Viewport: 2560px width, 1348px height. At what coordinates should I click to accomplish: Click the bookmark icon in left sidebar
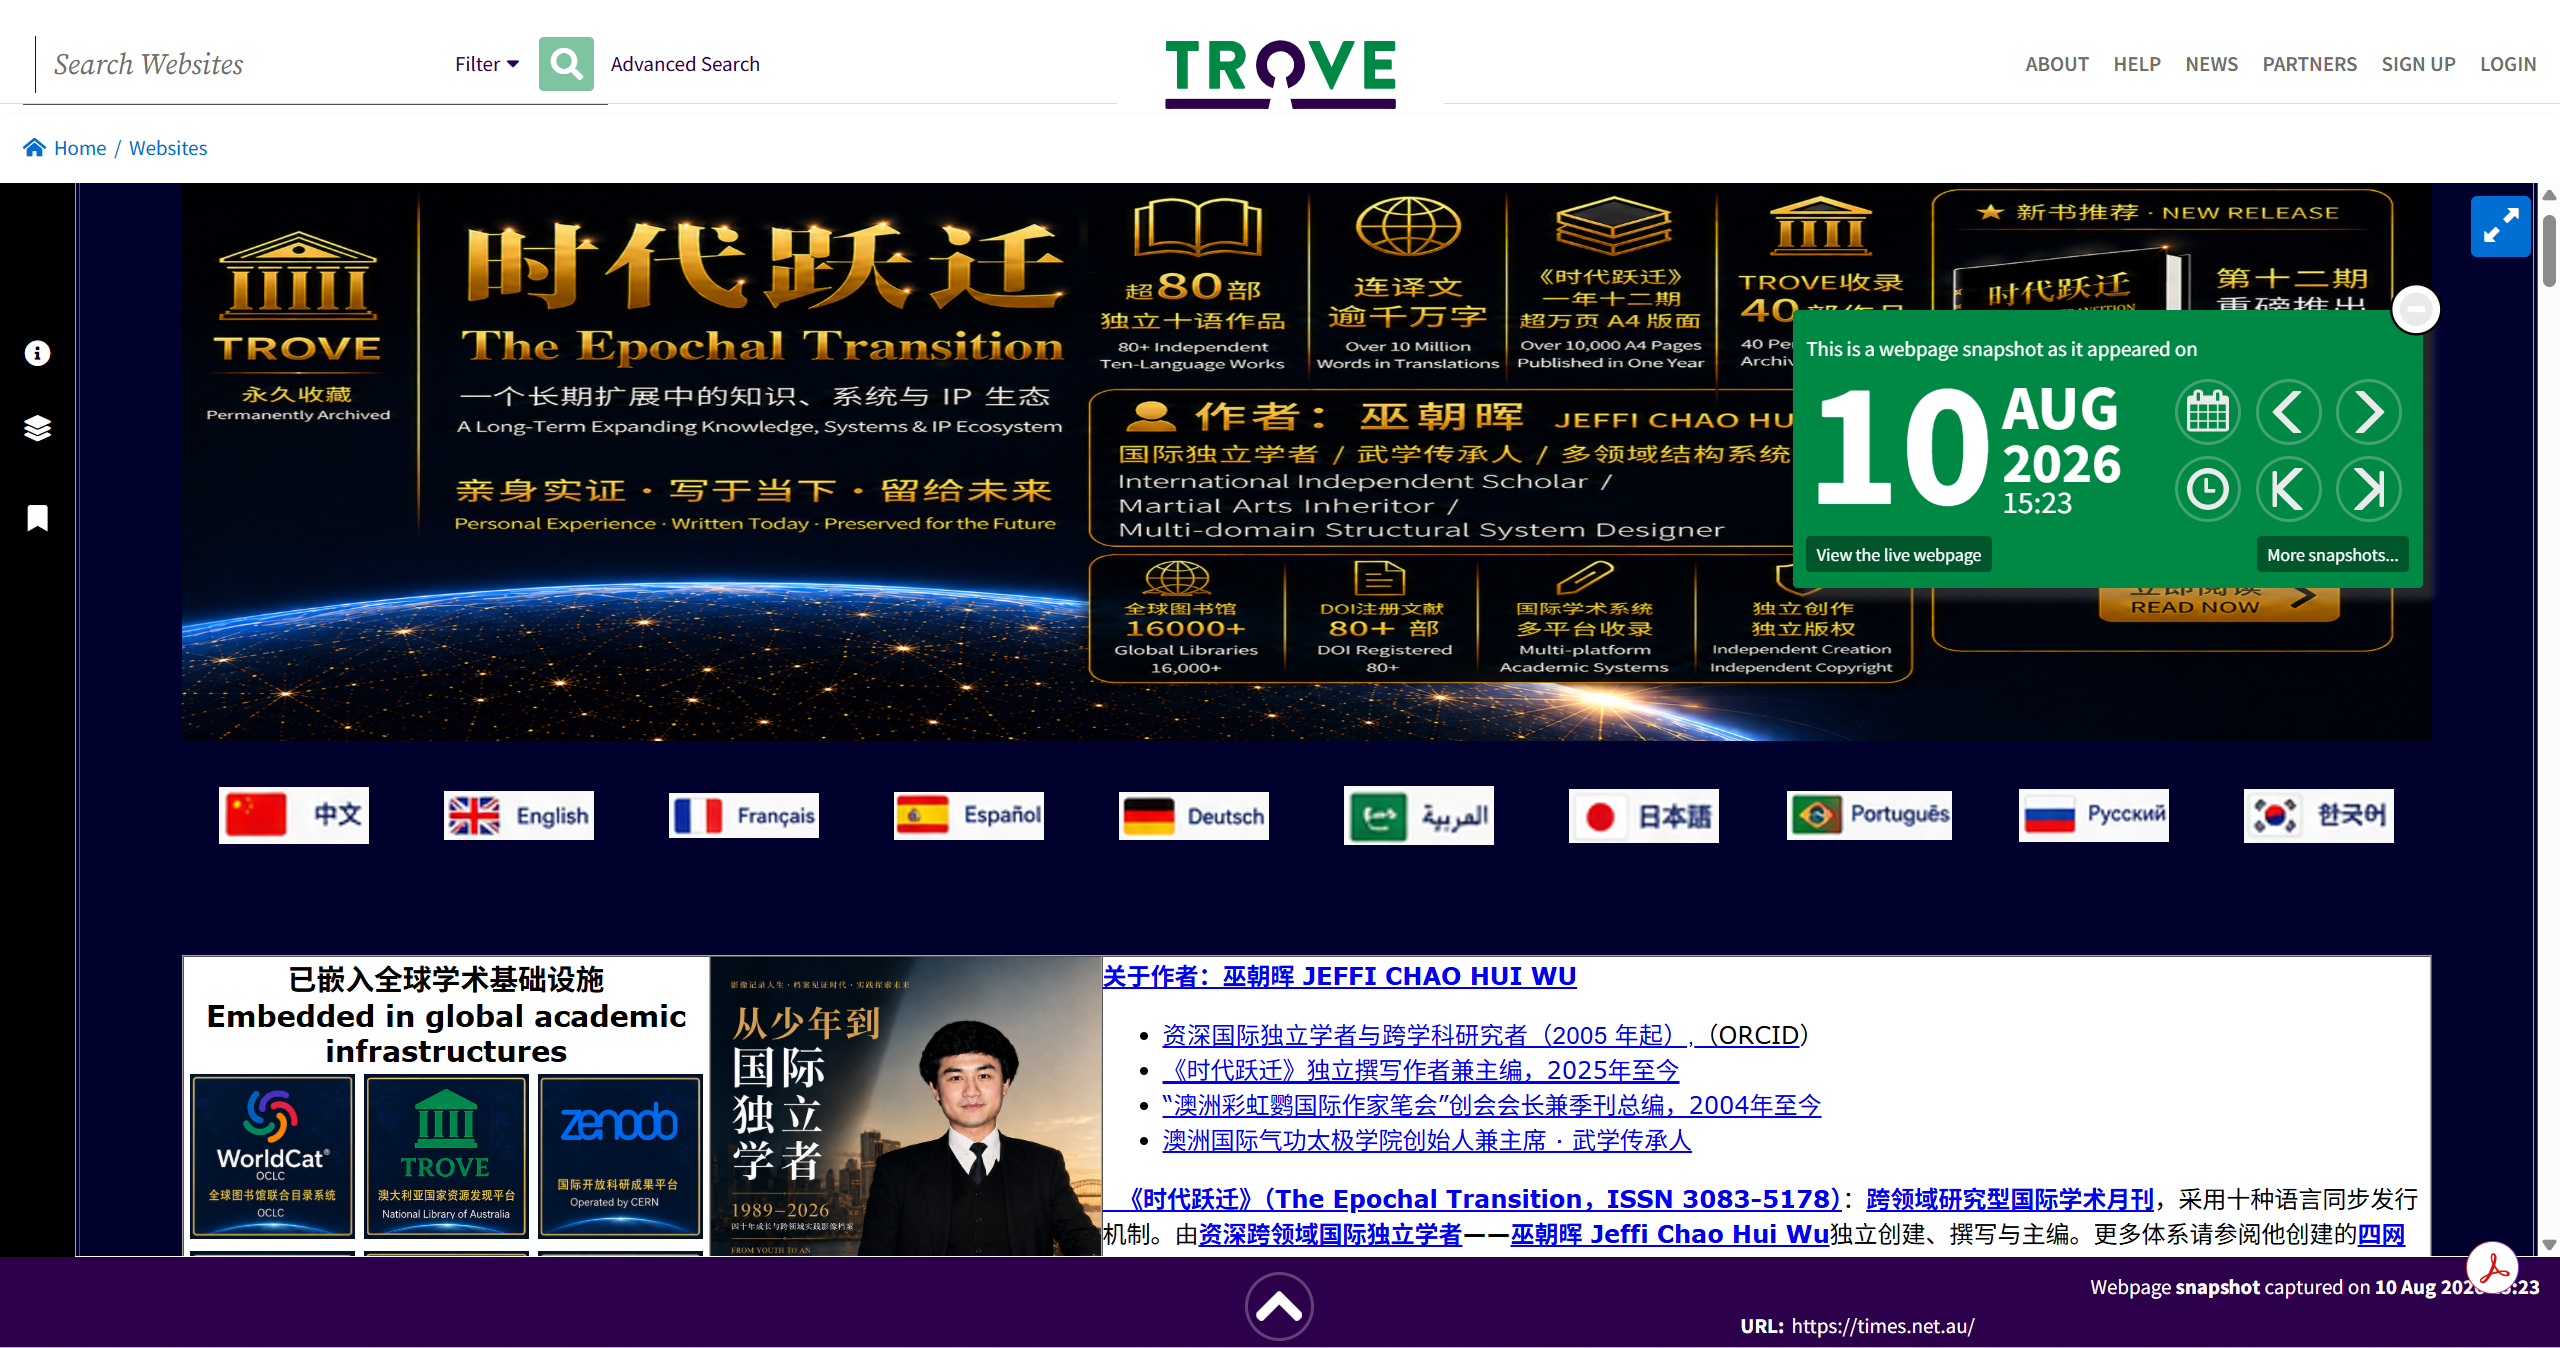(x=37, y=517)
